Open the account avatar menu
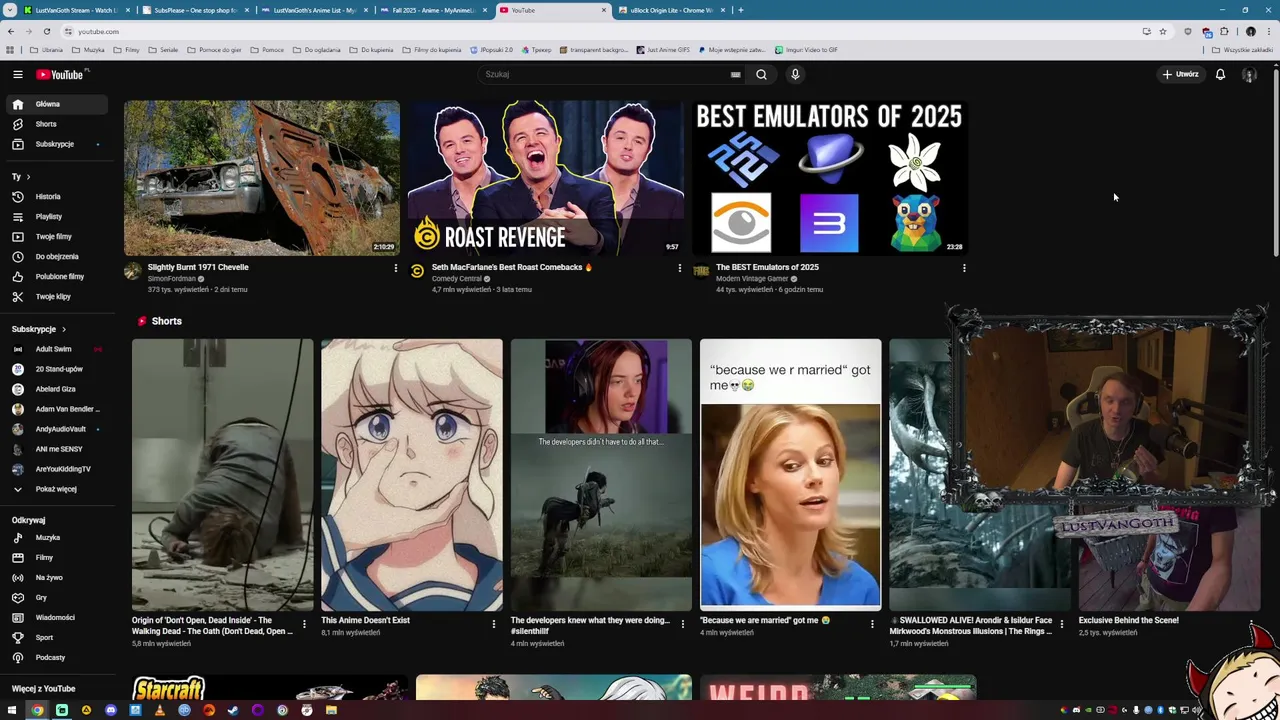Screen dimensions: 1280x720 tap(1249, 74)
